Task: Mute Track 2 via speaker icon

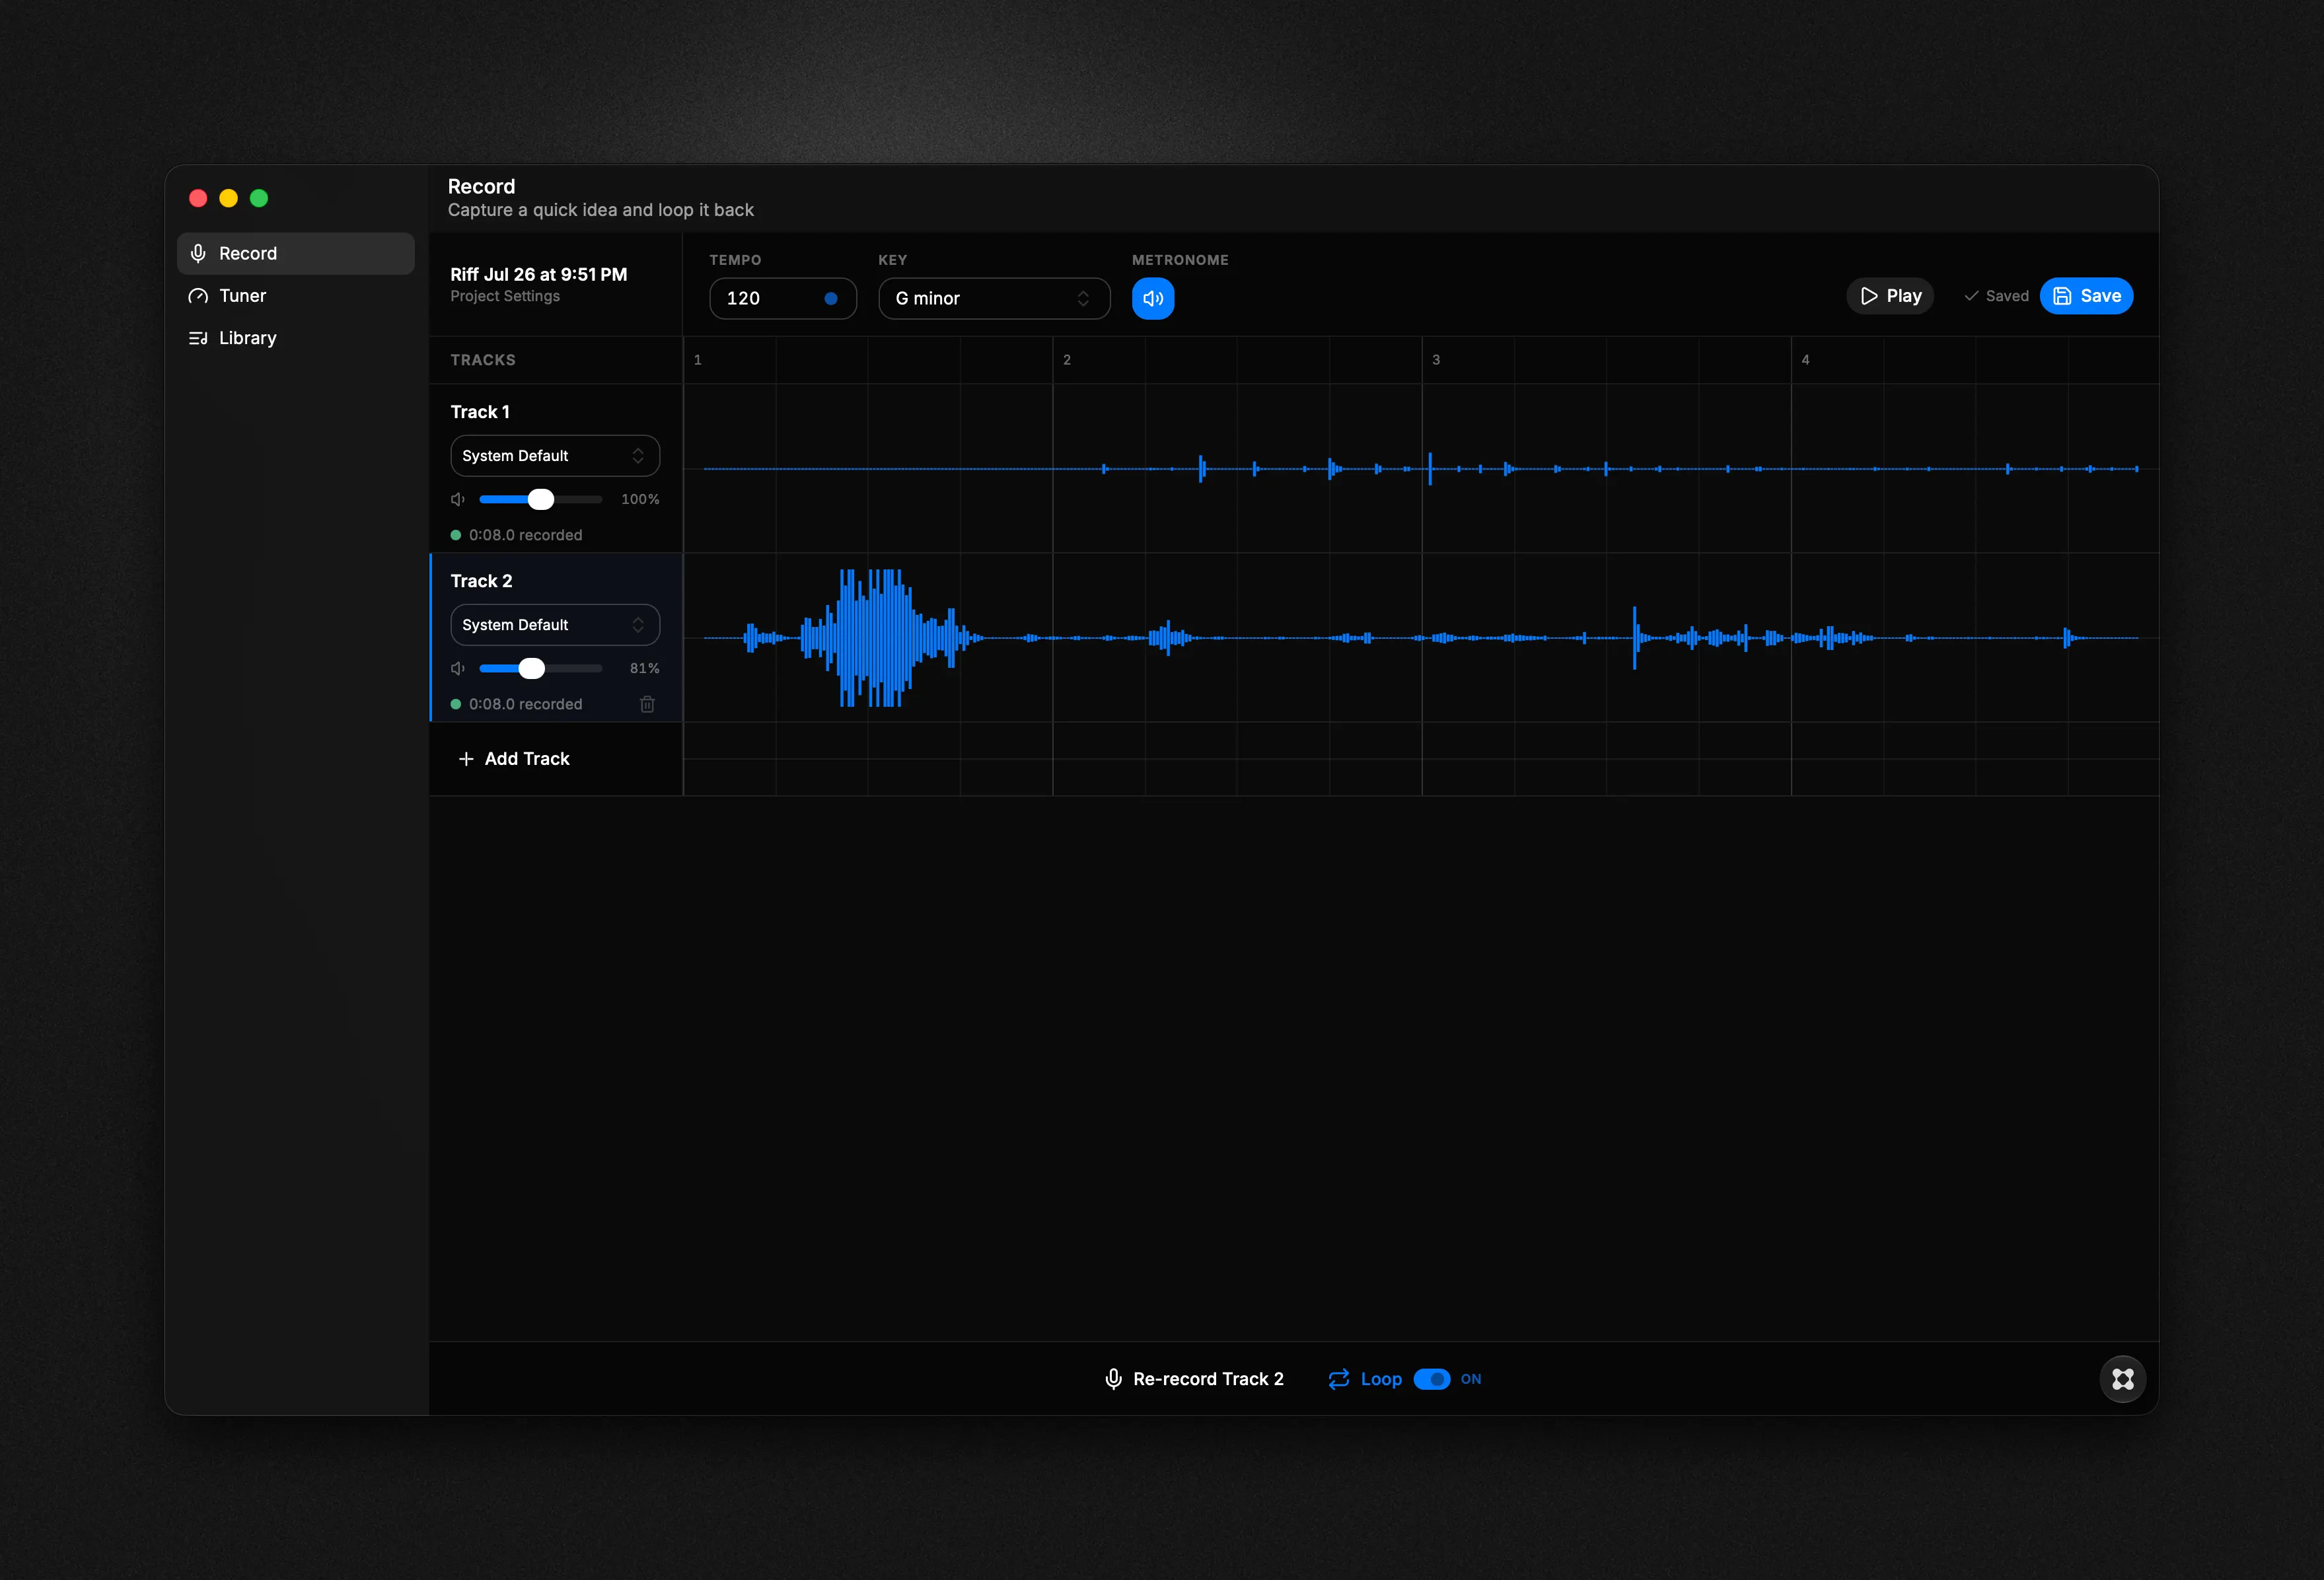Action: pyautogui.click(x=458, y=668)
